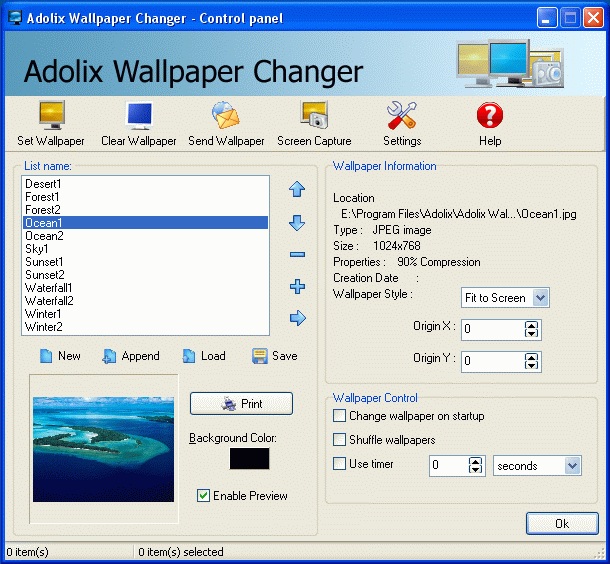Viewport: 610px width, 564px height.
Task: Click the Set Wallpaper toolbar icon
Action: (x=51, y=116)
